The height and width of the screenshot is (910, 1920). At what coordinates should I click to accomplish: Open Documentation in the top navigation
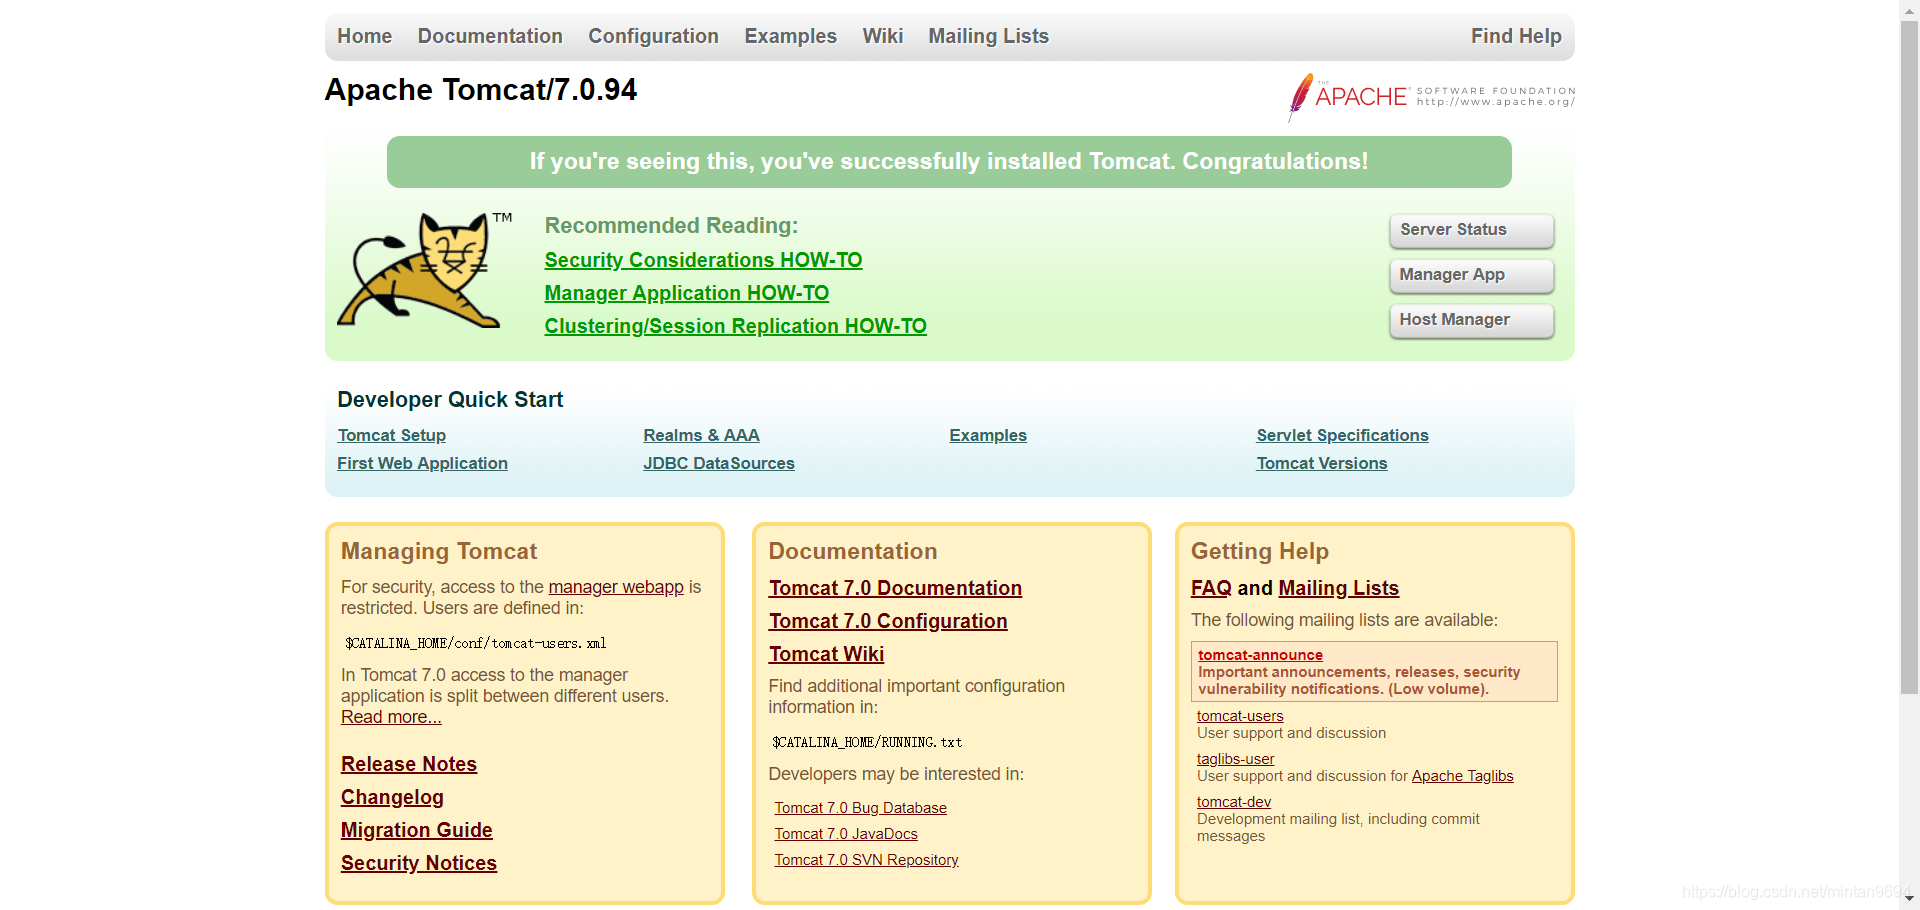click(x=490, y=36)
